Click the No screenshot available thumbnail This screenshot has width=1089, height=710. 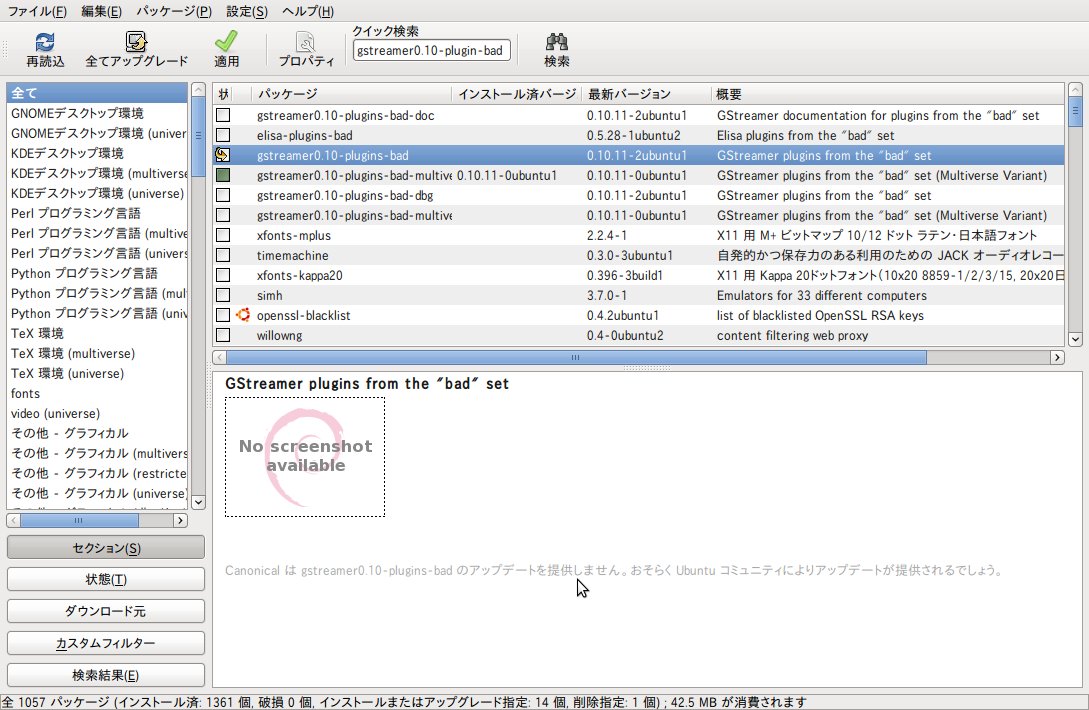point(305,457)
